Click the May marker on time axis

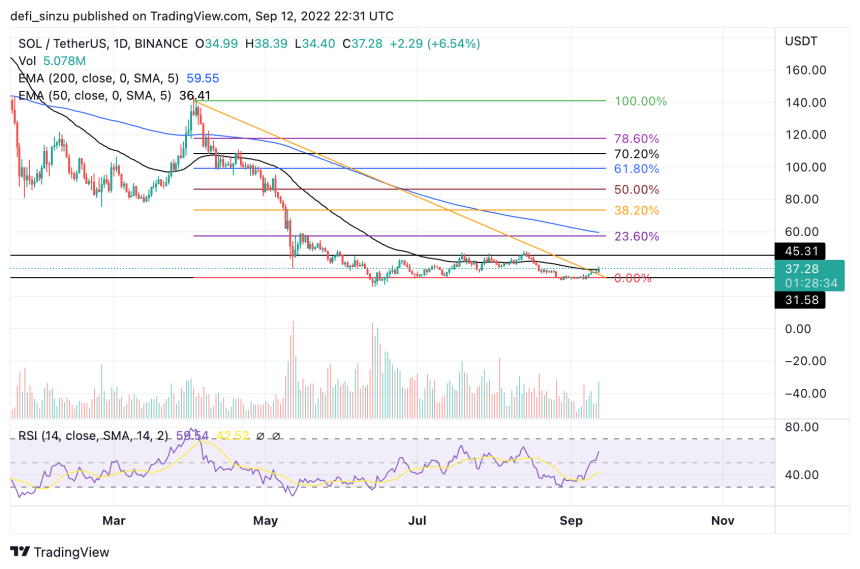click(x=265, y=521)
